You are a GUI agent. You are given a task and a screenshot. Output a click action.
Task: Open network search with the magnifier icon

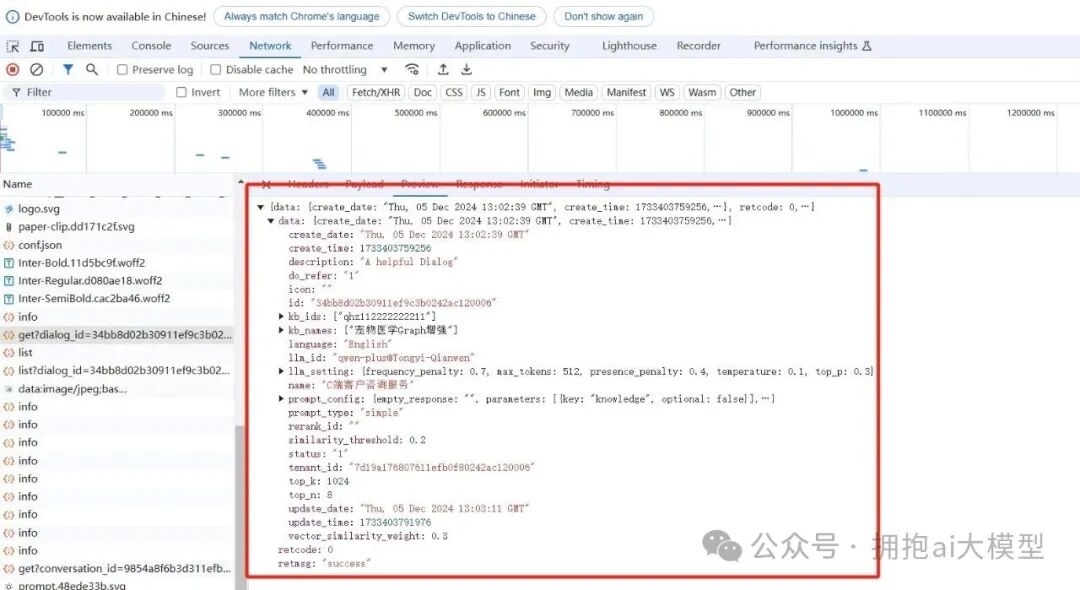click(x=91, y=69)
